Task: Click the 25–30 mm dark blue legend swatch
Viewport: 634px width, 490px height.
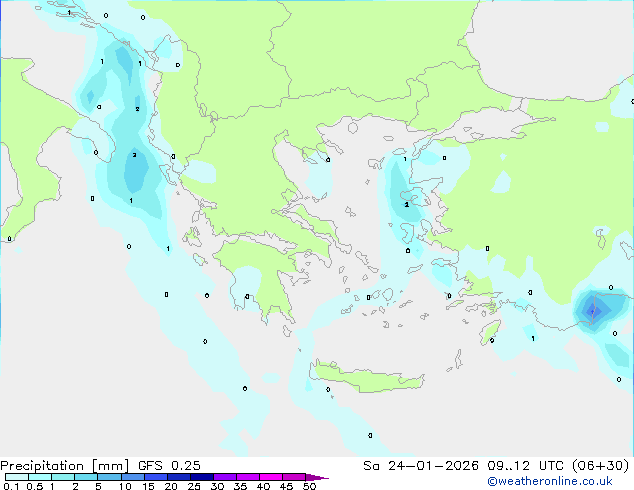Action: (x=202, y=477)
